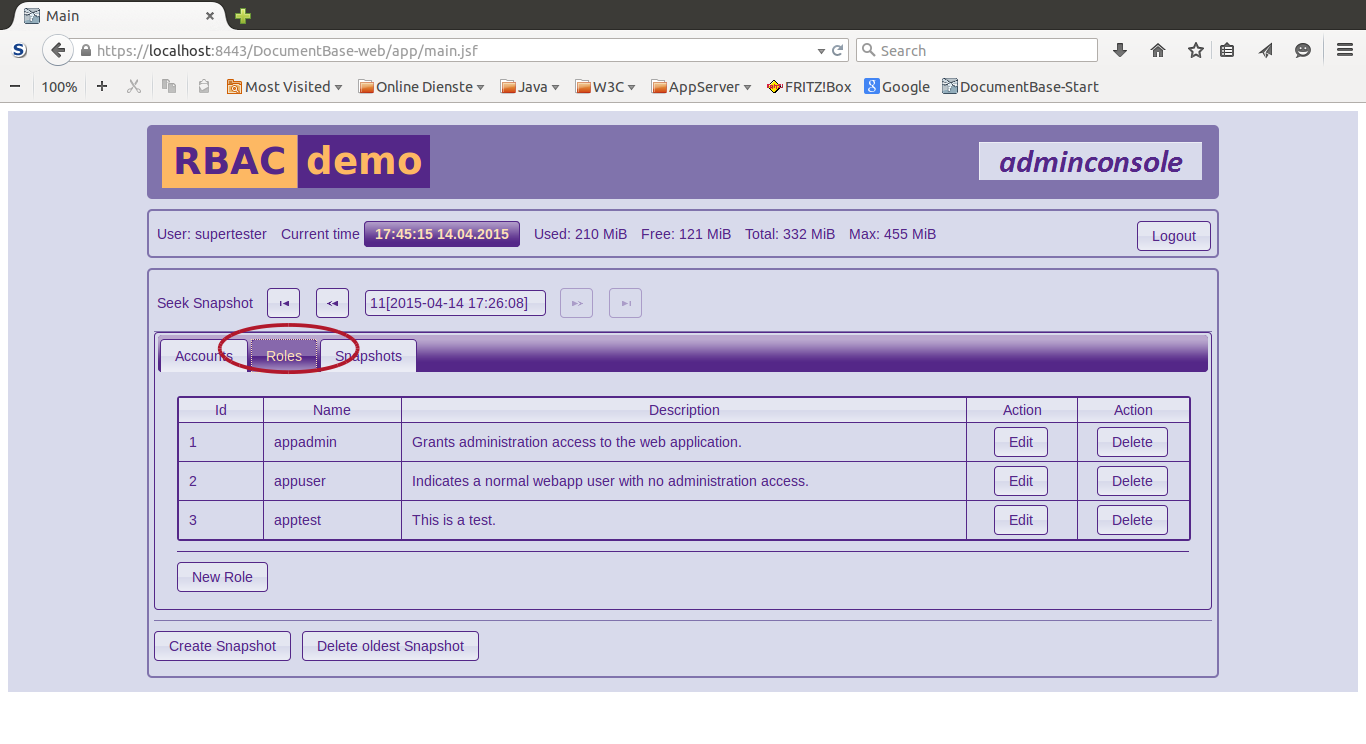Bookmark this page with the star icon
Viewport: 1366px width, 744px height.
pyautogui.click(x=1195, y=50)
